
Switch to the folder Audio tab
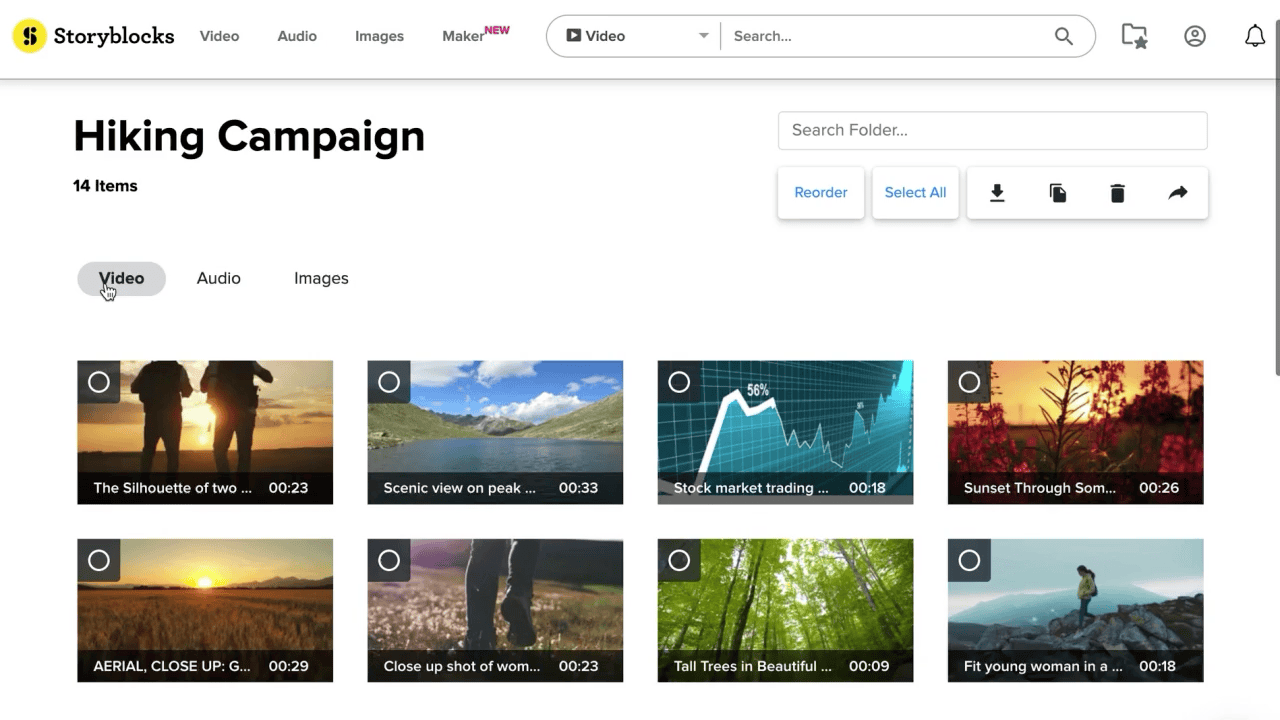tap(218, 278)
